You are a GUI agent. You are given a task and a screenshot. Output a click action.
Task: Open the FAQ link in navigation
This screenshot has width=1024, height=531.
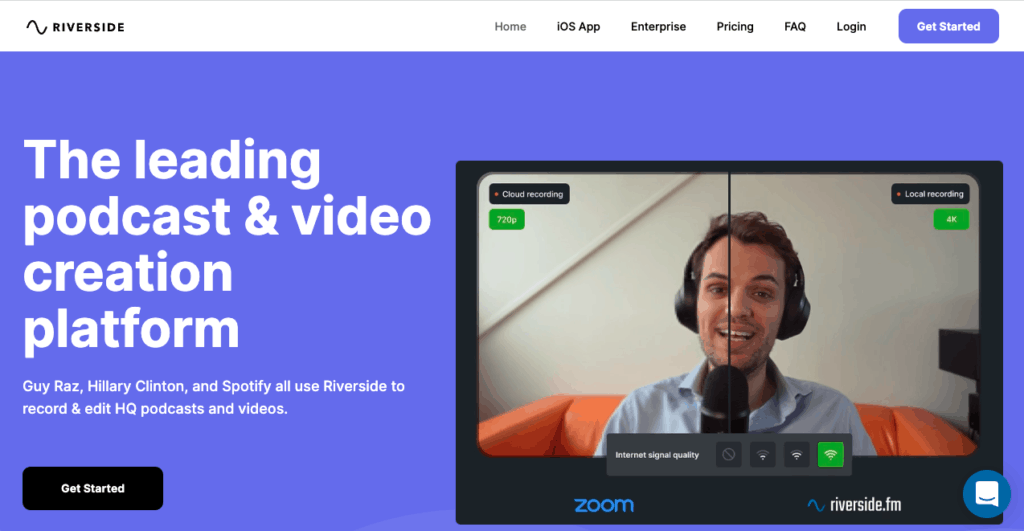[795, 27]
